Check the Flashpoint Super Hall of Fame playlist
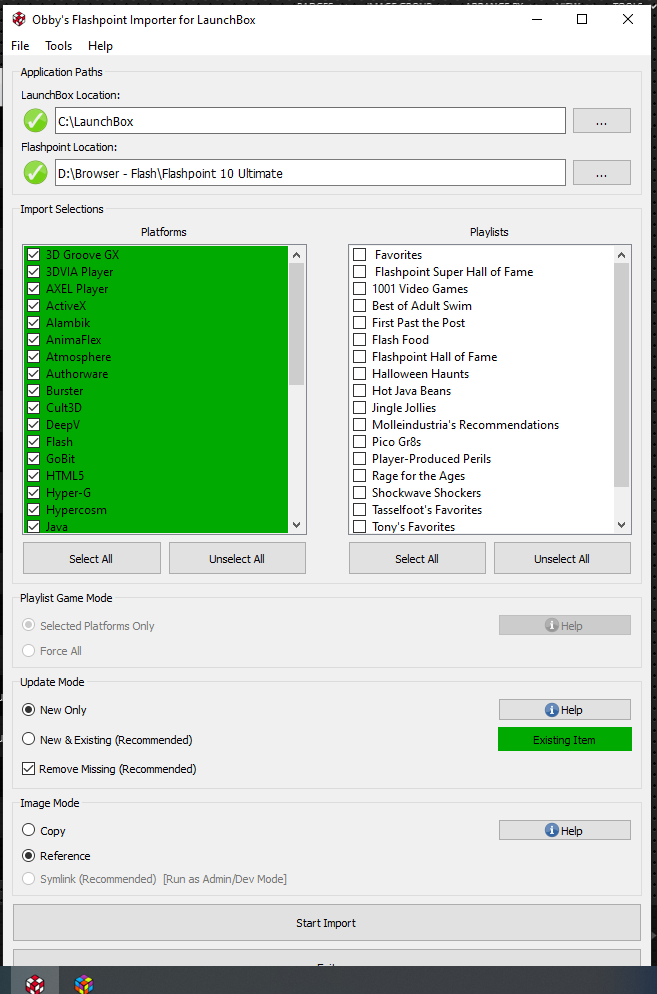 click(360, 272)
